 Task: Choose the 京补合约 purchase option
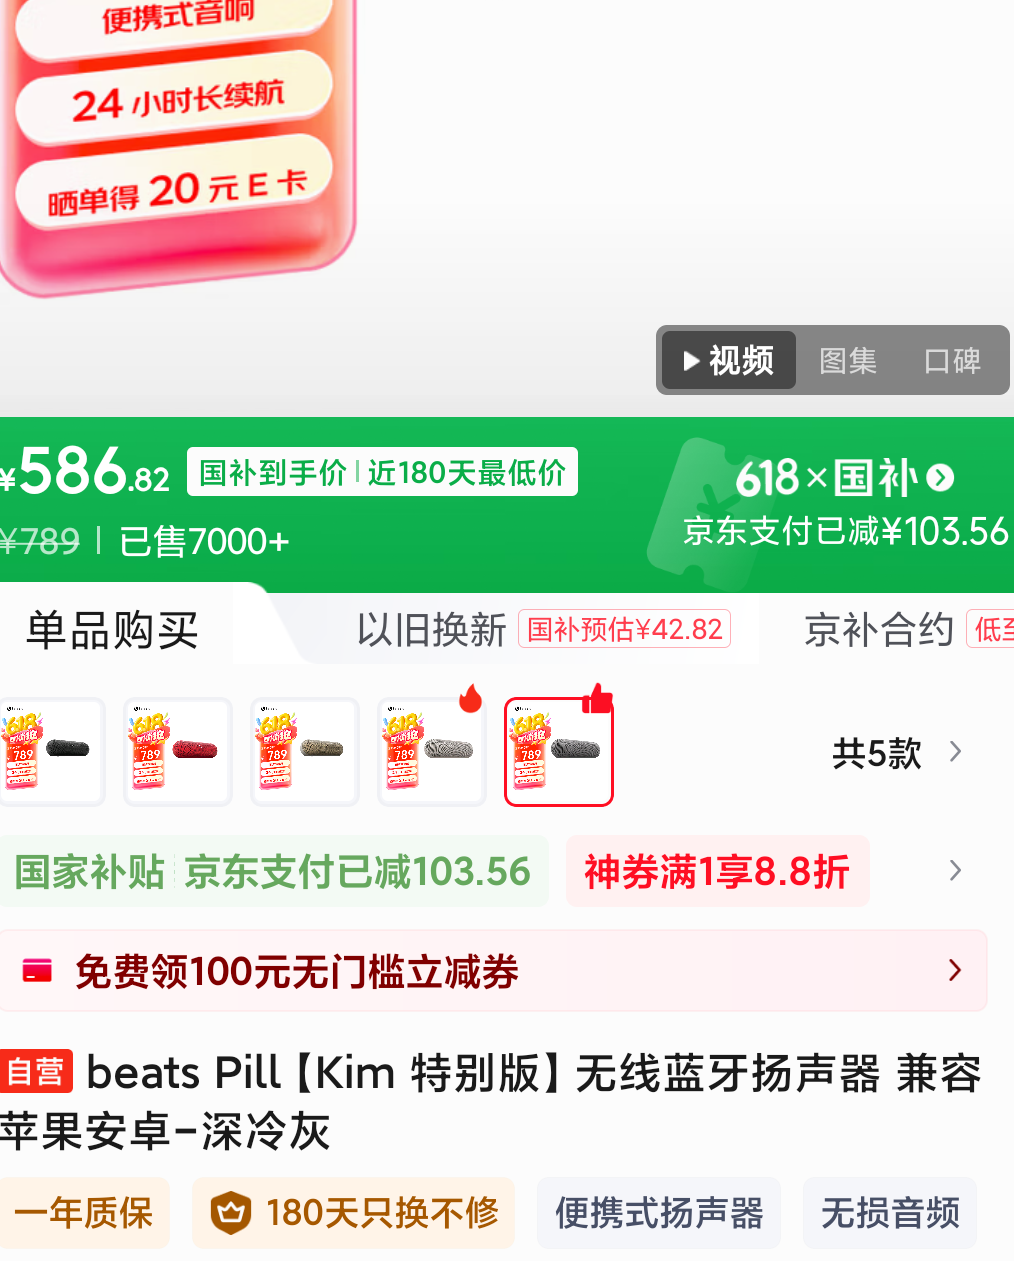878,630
